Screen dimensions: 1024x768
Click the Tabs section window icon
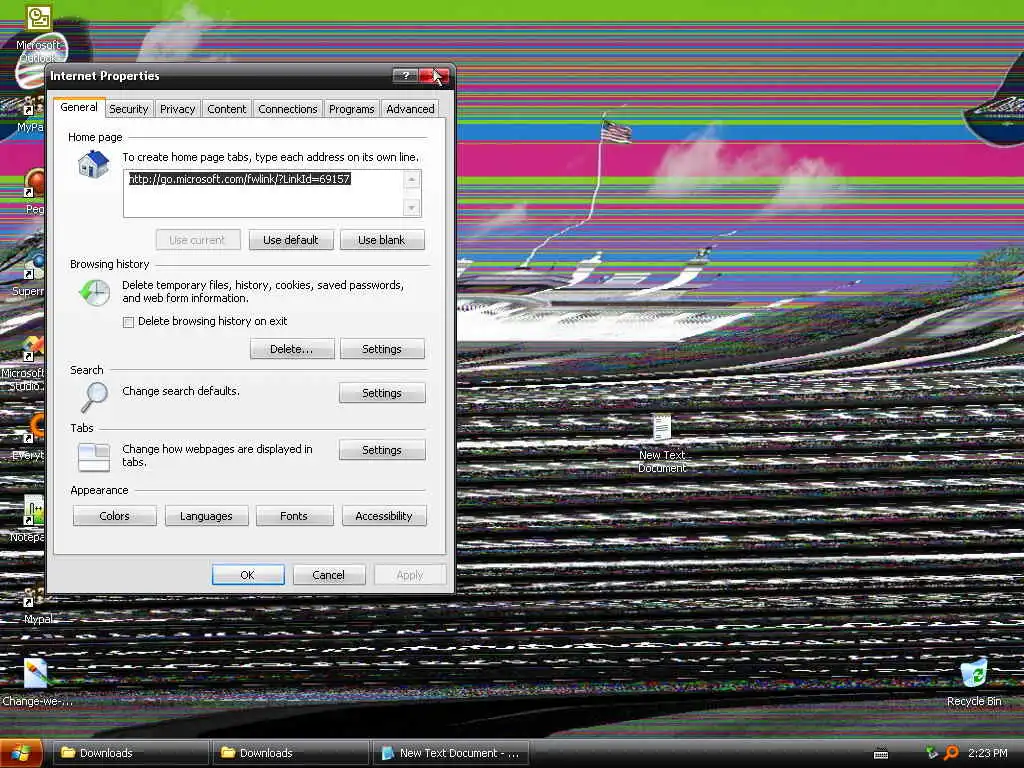pyautogui.click(x=93, y=456)
